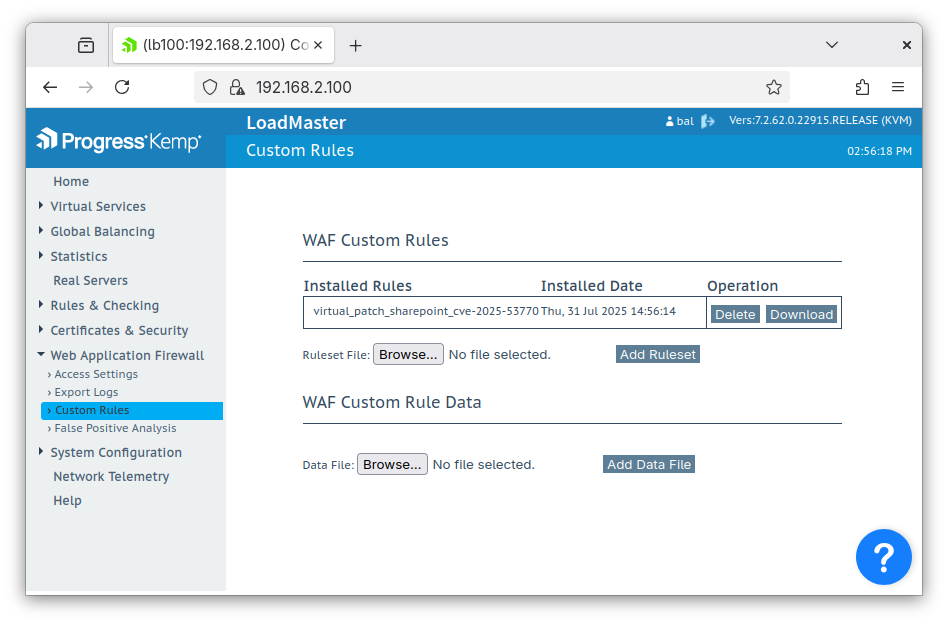Viewport: 948px width, 624px height.
Task: Click the Add Ruleset button
Action: [657, 353]
